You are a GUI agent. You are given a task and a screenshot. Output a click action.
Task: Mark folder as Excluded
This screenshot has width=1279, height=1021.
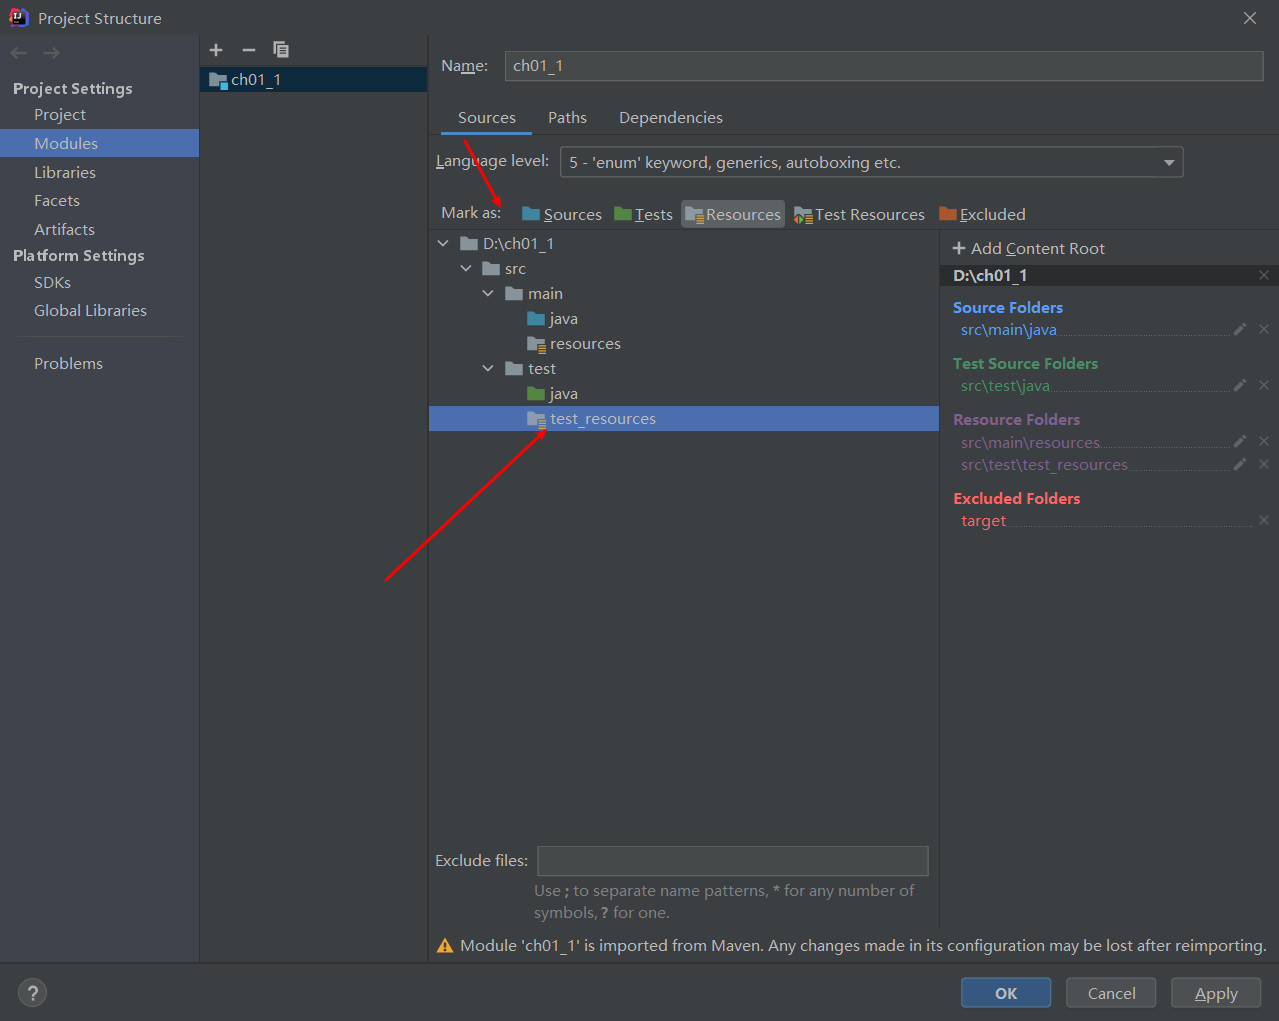(982, 214)
